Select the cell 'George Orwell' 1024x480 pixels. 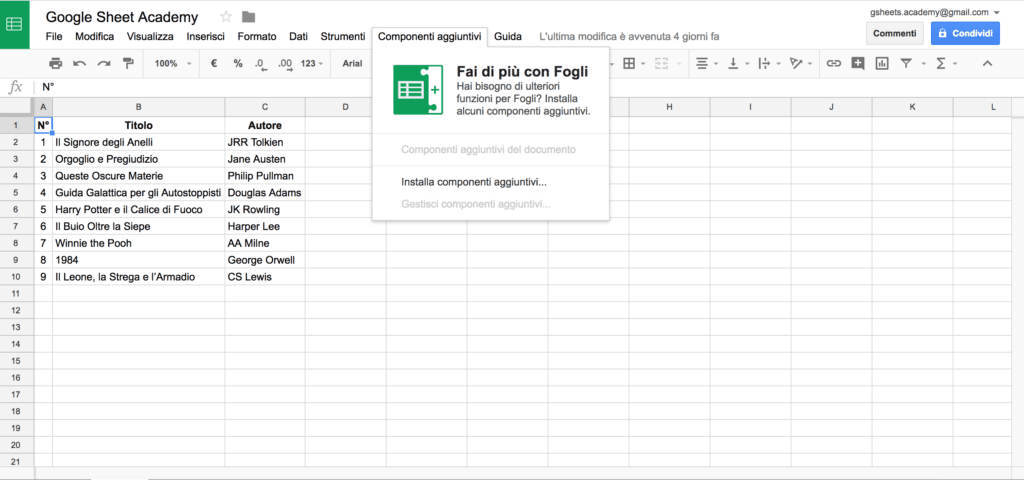click(264, 260)
